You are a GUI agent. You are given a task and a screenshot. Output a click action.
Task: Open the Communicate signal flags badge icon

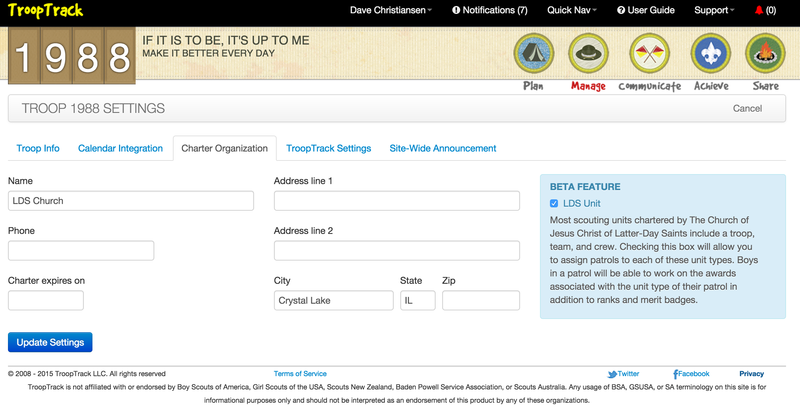[x=649, y=53]
